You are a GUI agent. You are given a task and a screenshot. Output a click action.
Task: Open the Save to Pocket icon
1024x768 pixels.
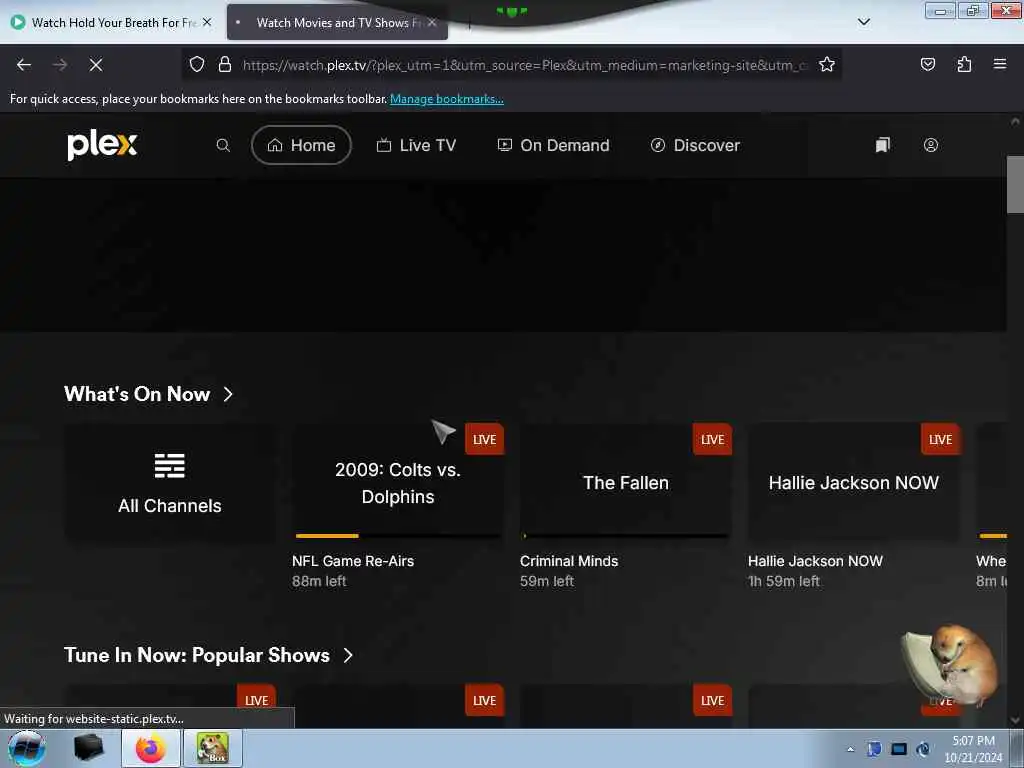(x=927, y=64)
